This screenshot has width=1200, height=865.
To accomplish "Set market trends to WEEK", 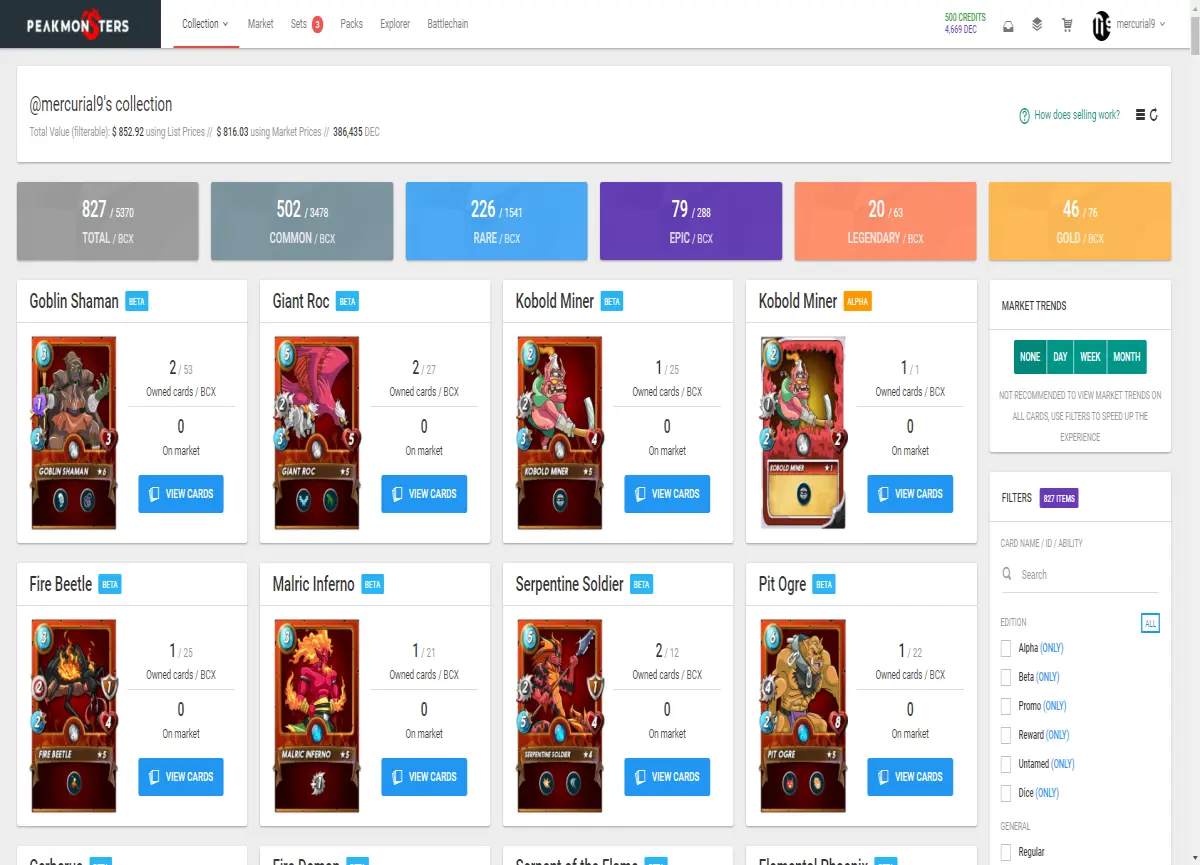I will click(1090, 357).
